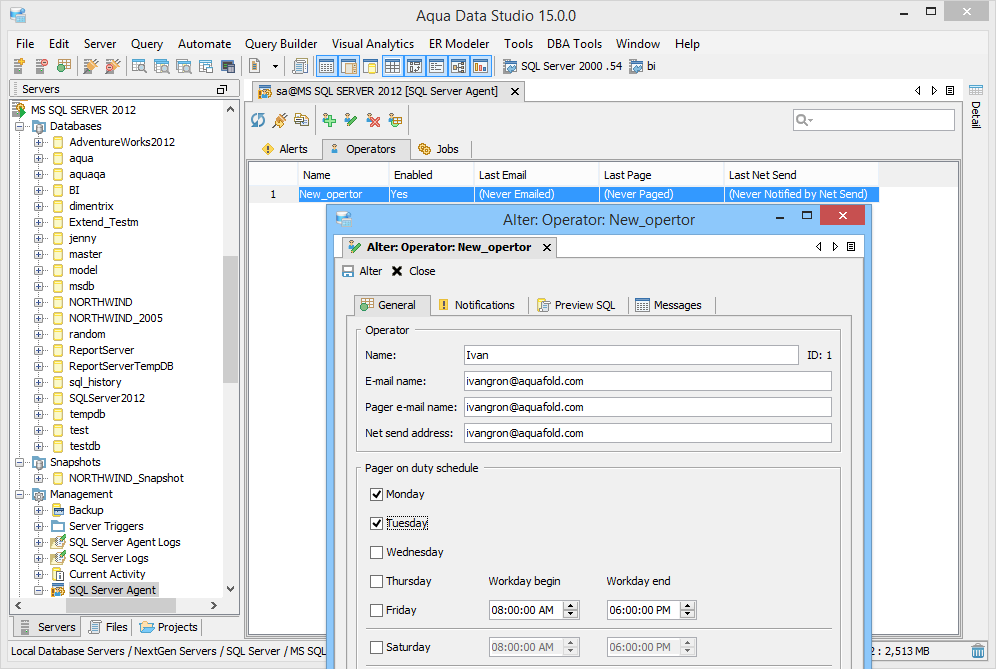This screenshot has height=669, width=996.
Task: Click the grid table view icon in the toolbar
Action: (393, 65)
